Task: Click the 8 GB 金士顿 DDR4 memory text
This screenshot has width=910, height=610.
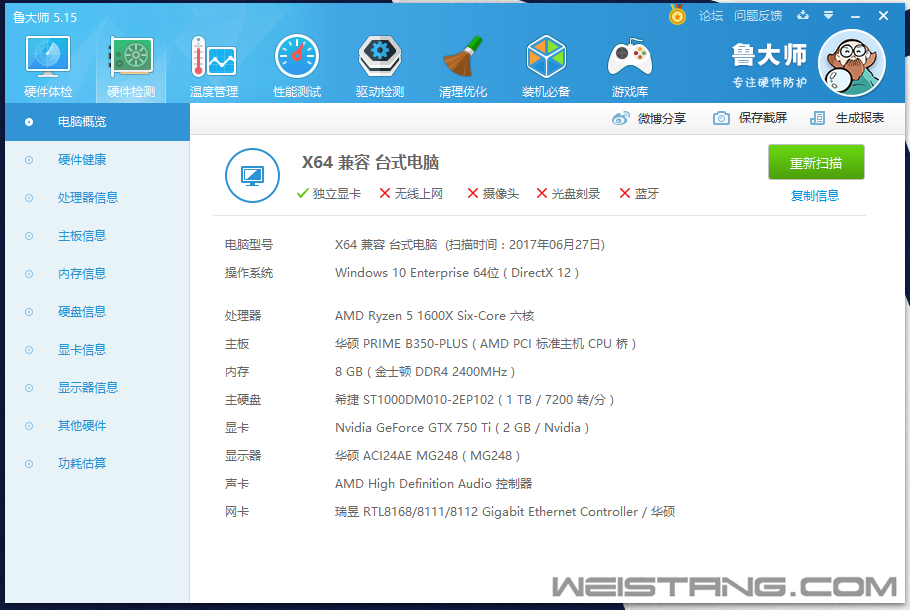Action: point(425,371)
